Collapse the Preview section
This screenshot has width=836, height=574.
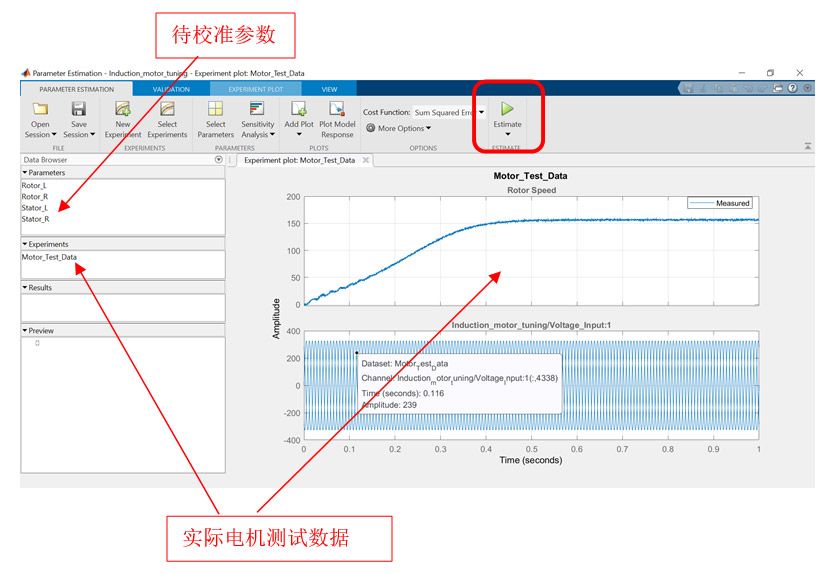click(25, 330)
